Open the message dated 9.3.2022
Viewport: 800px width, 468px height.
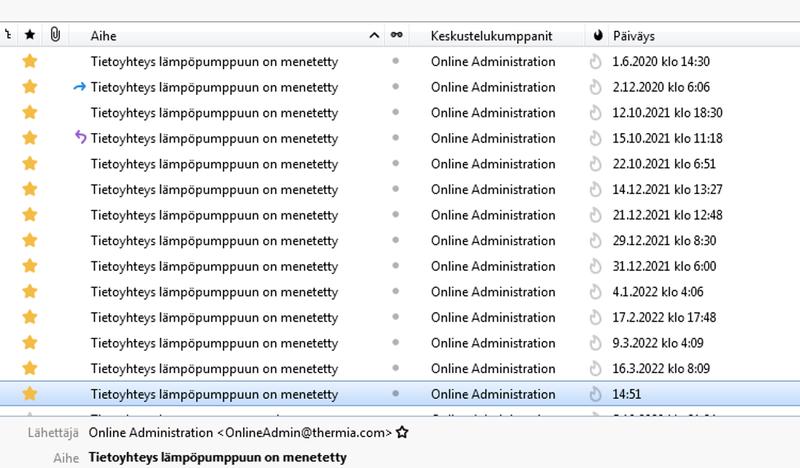tap(214, 343)
